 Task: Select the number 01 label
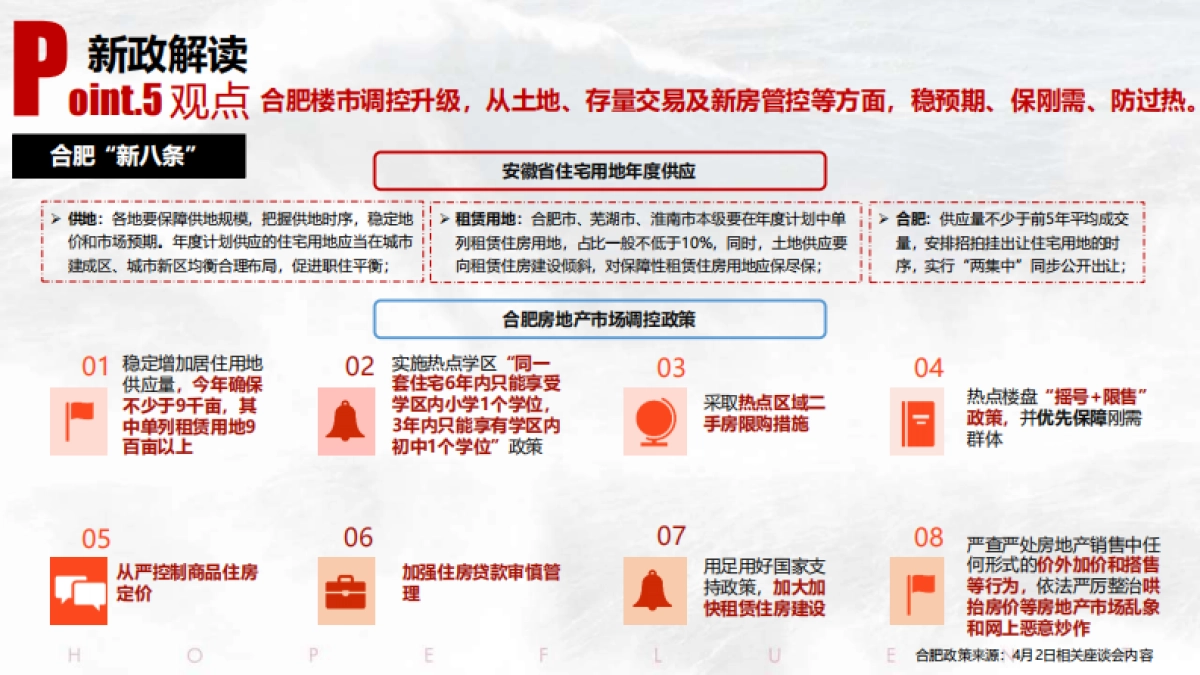pyautogui.click(x=94, y=366)
